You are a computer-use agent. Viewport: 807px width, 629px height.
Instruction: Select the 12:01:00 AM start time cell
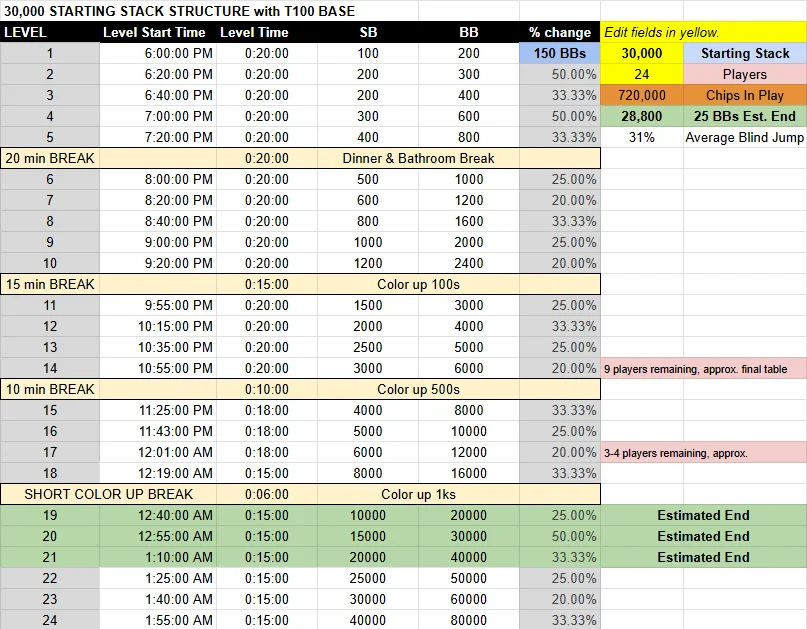click(158, 452)
